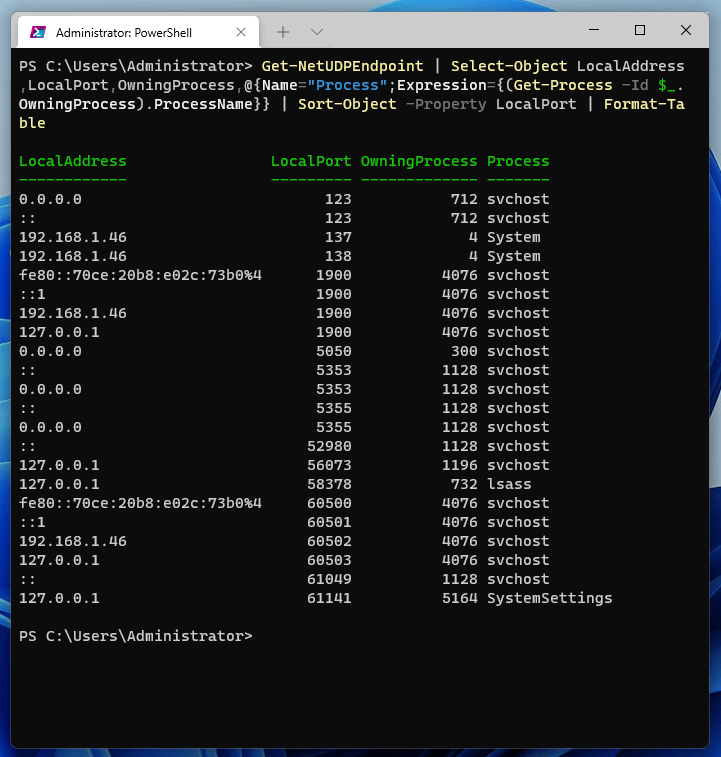Image resolution: width=721 pixels, height=757 pixels.
Task: Click port 137 in the System row
Action: (x=338, y=238)
